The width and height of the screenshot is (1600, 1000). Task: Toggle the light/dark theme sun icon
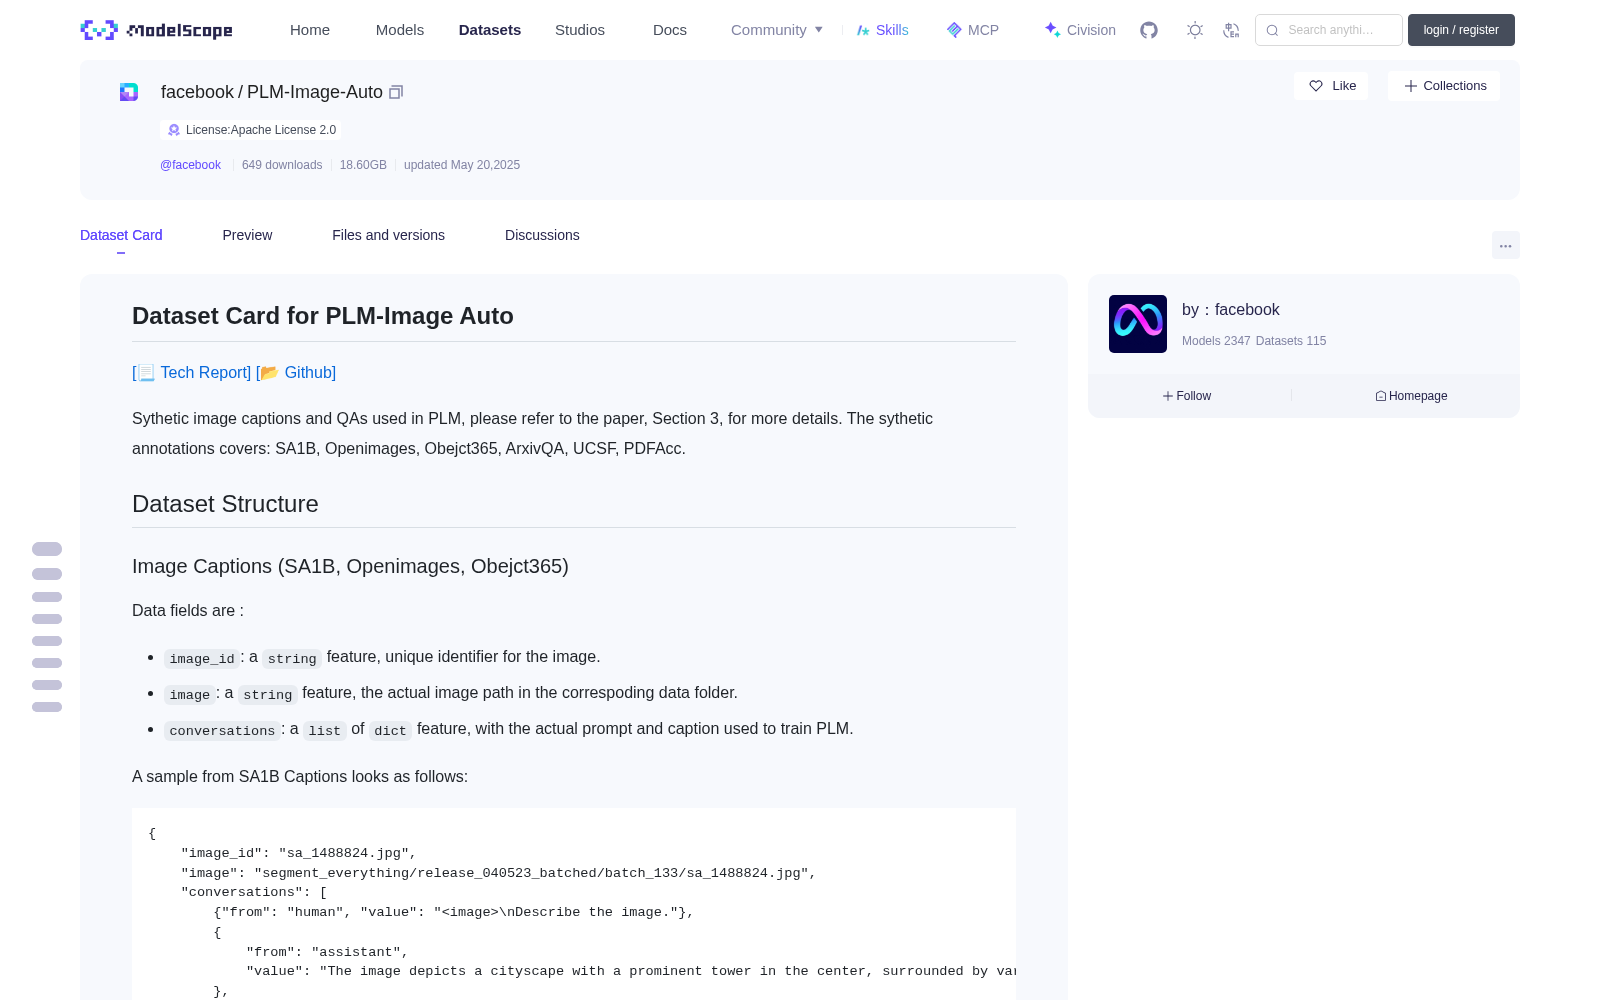(1195, 30)
